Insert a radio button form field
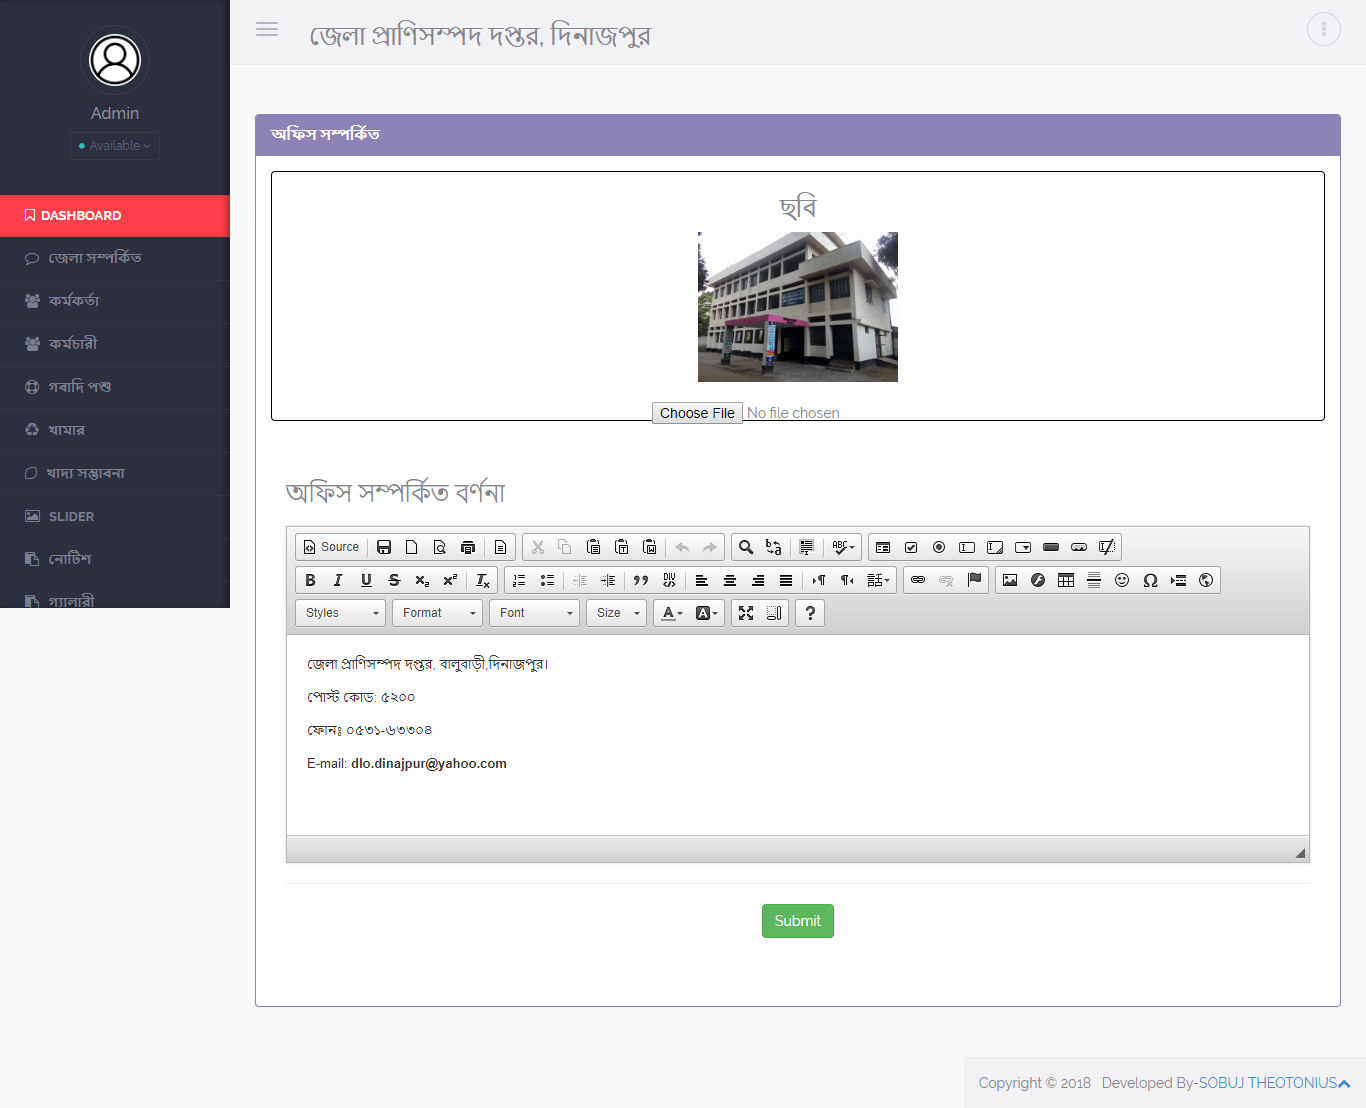This screenshot has height=1108, width=1366. point(939,547)
